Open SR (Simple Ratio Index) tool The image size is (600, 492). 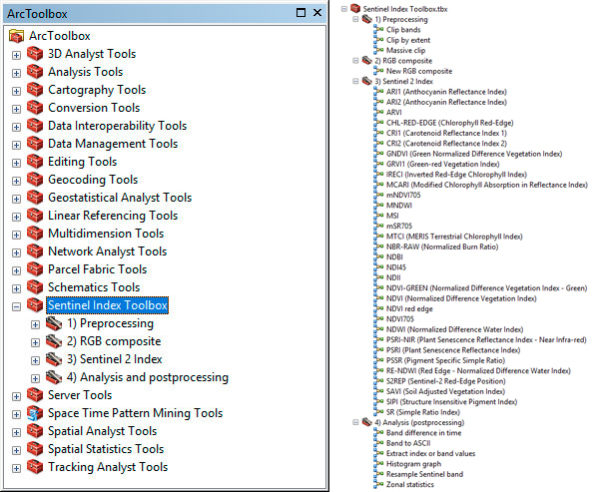click(x=423, y=412)
